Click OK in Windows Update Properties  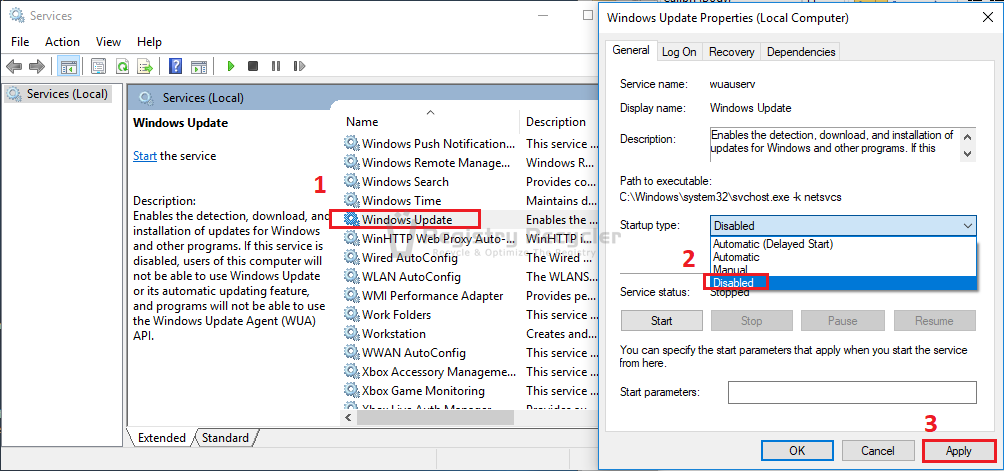tap(797, 451)
